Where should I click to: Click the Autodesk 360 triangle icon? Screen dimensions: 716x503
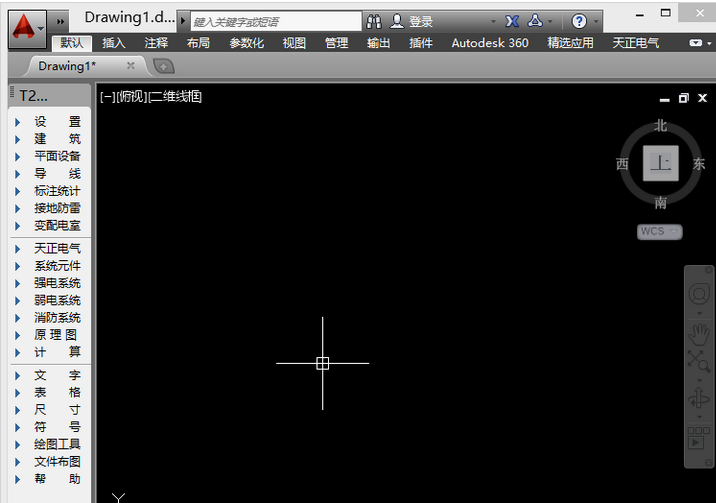(x=535, y=21)
